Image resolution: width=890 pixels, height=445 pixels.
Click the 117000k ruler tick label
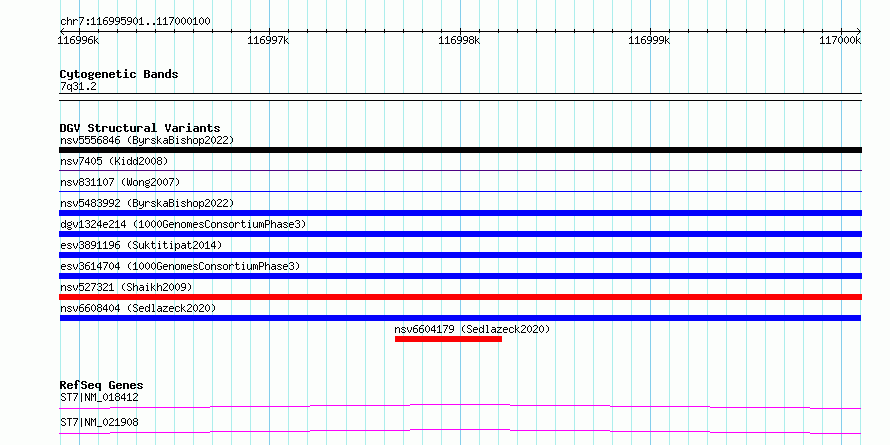click(840, 40)
